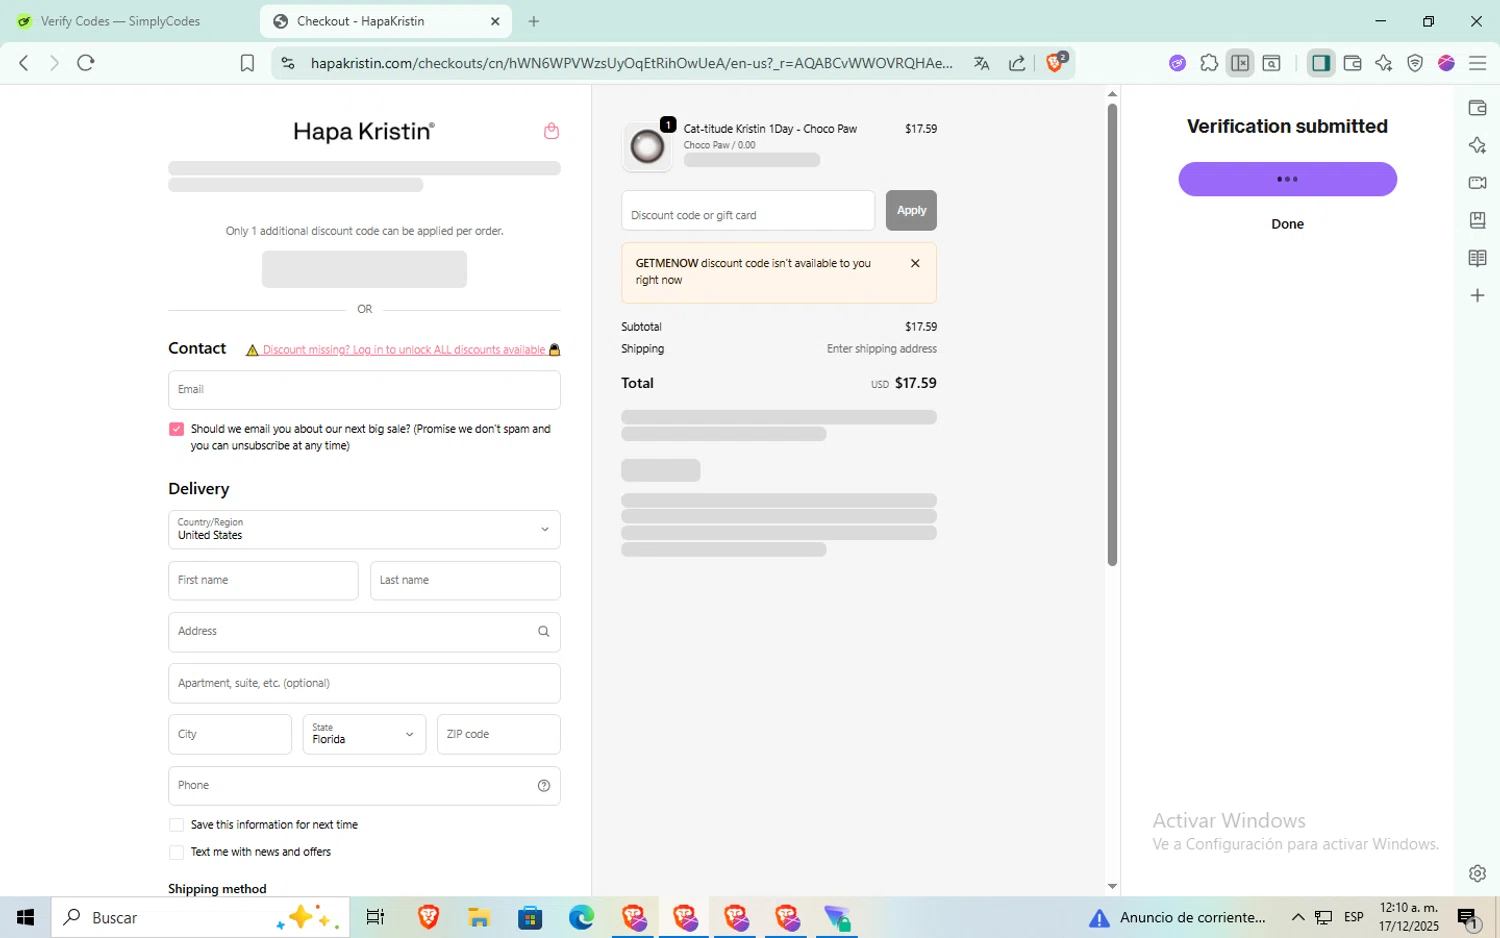Focus the Discount code or gift card field
The height and width of the screenshot is (938, 1500).
748,210
